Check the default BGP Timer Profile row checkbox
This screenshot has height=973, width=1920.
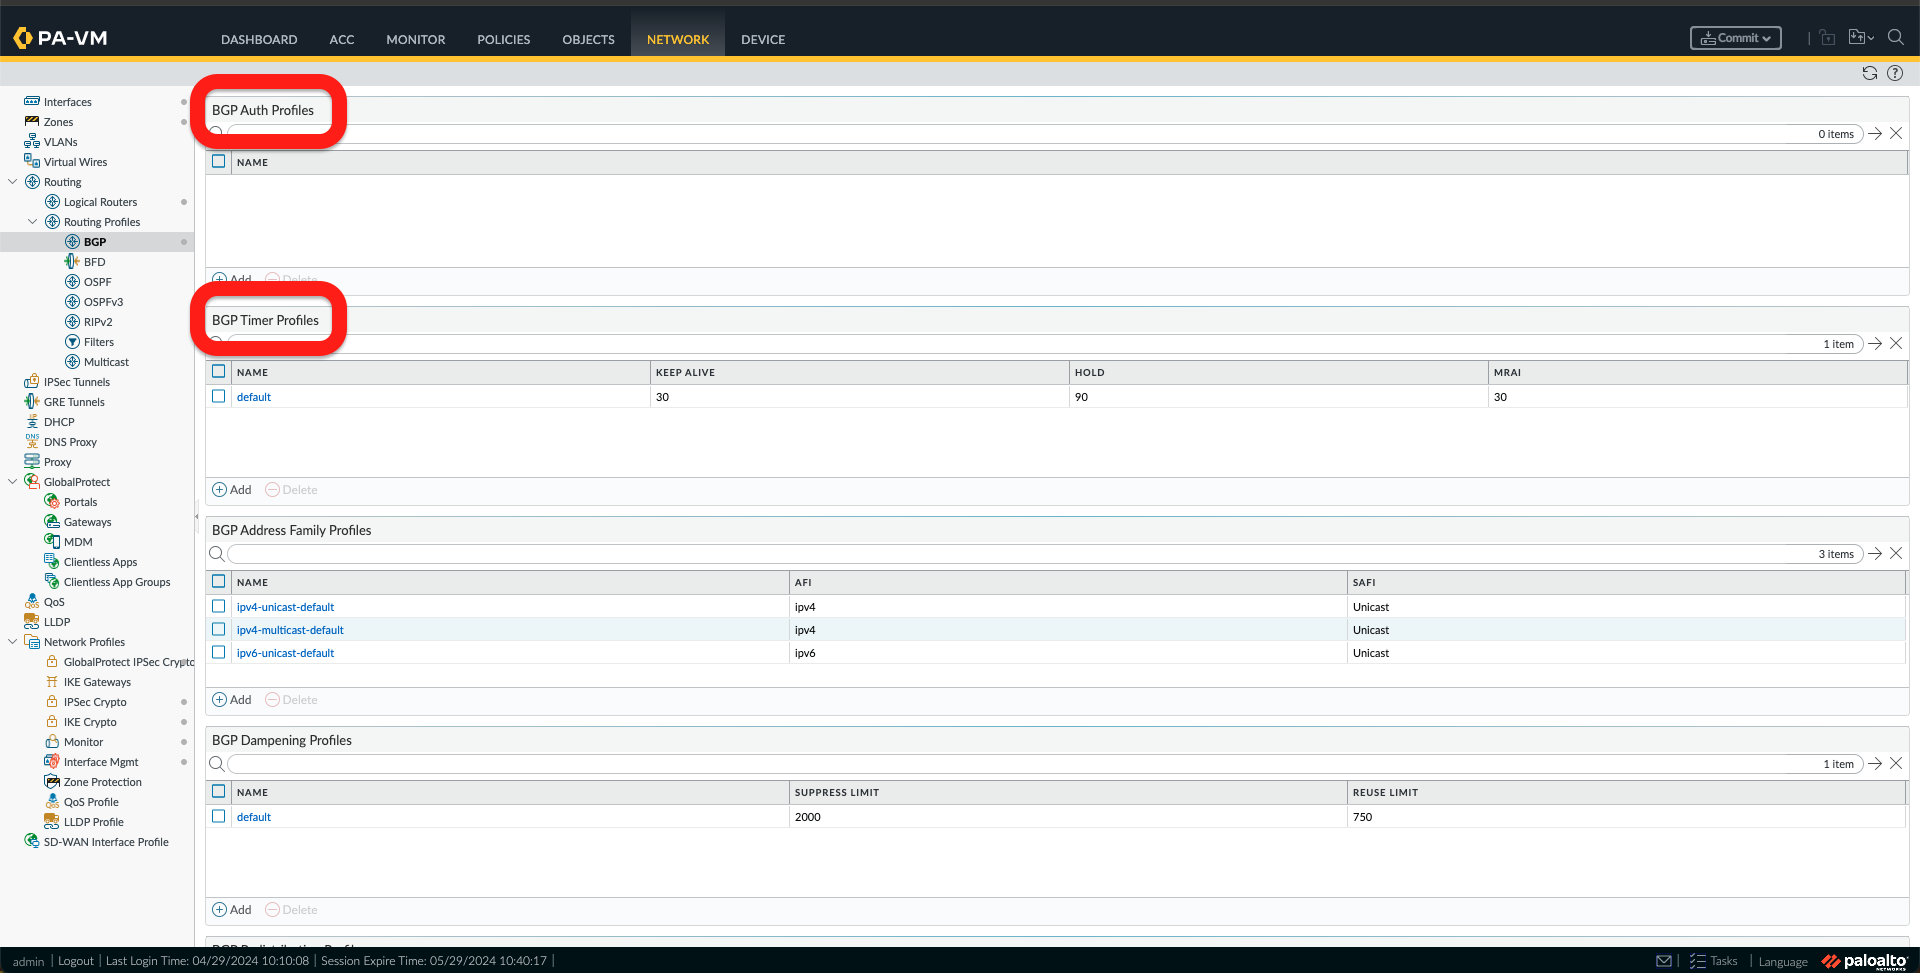click(218, 396)
